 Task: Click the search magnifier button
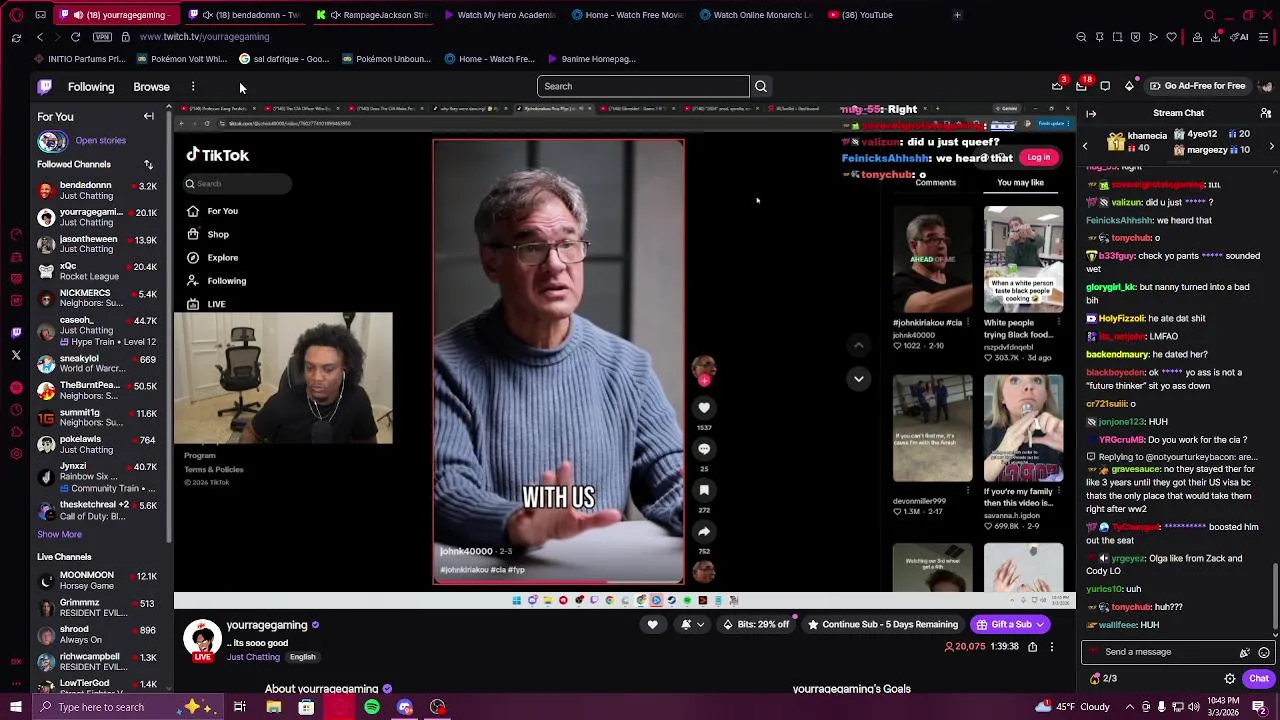coord(761,87)
